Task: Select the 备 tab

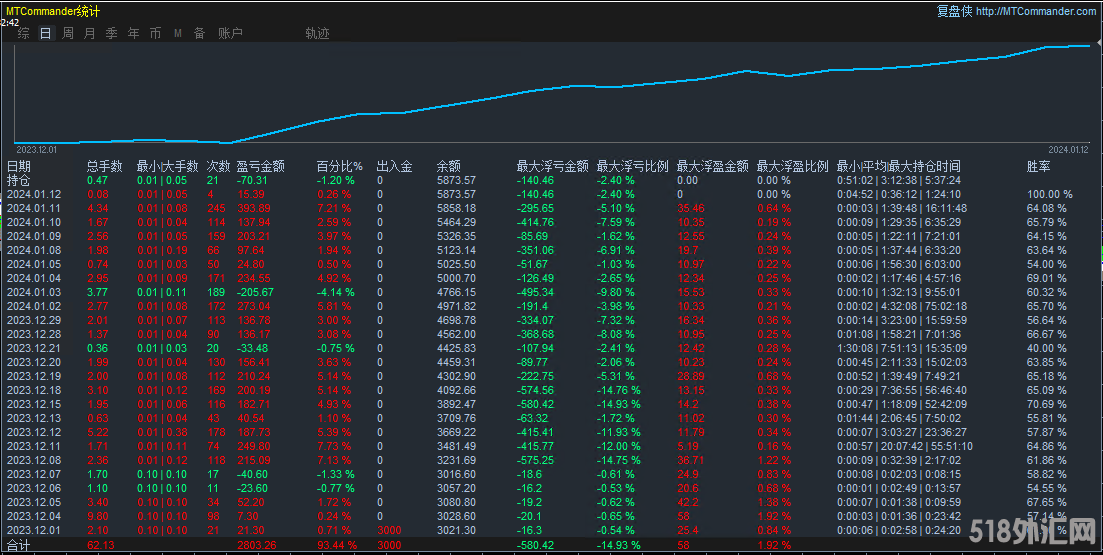Action: click(199, 33)
